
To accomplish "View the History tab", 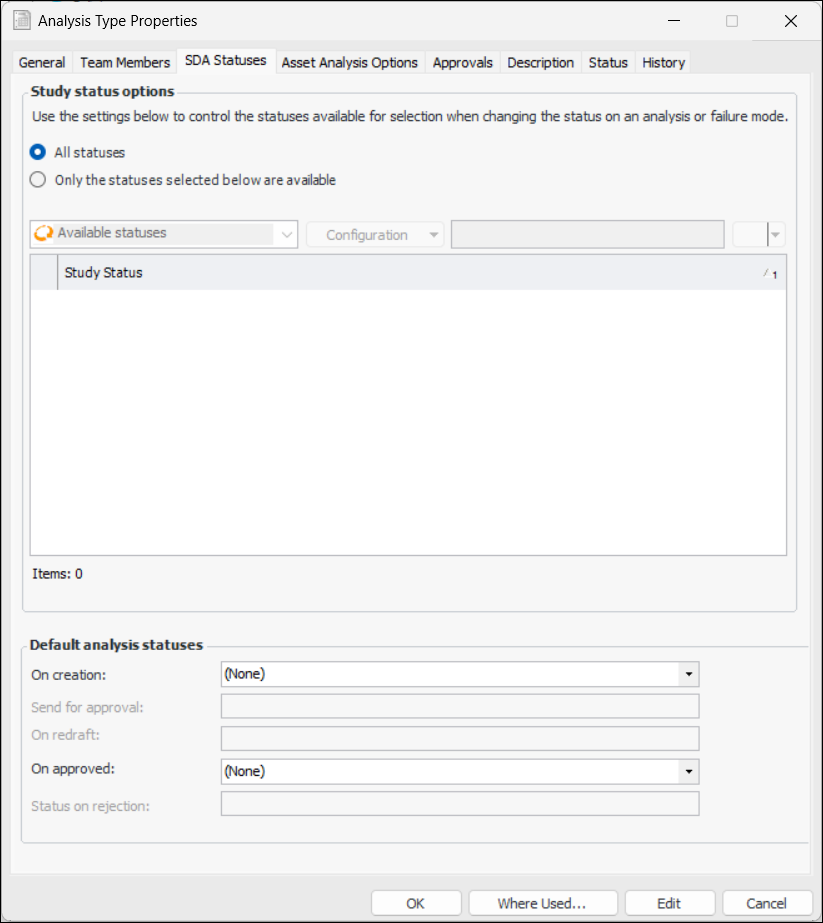I will coord(663,62).
